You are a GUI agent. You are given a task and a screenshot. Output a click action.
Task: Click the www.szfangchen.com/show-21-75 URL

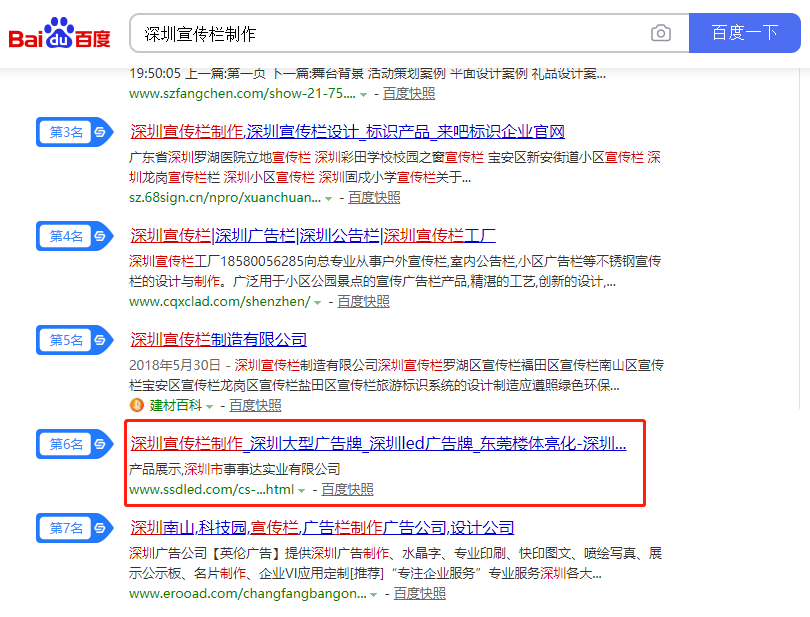[242, 94]
